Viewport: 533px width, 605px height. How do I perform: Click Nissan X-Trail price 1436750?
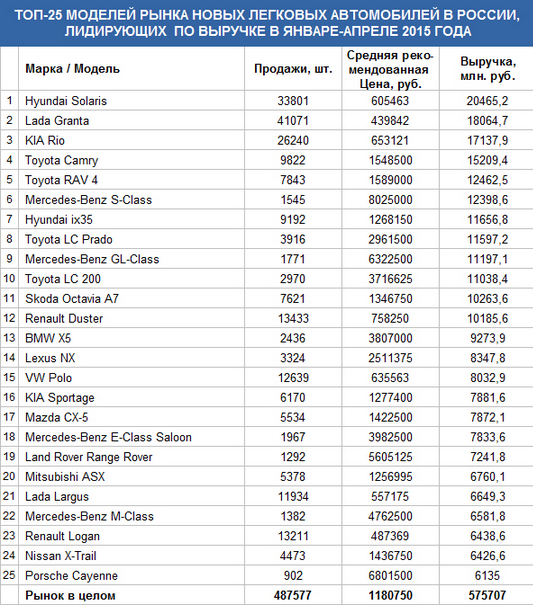click(390, 556)
